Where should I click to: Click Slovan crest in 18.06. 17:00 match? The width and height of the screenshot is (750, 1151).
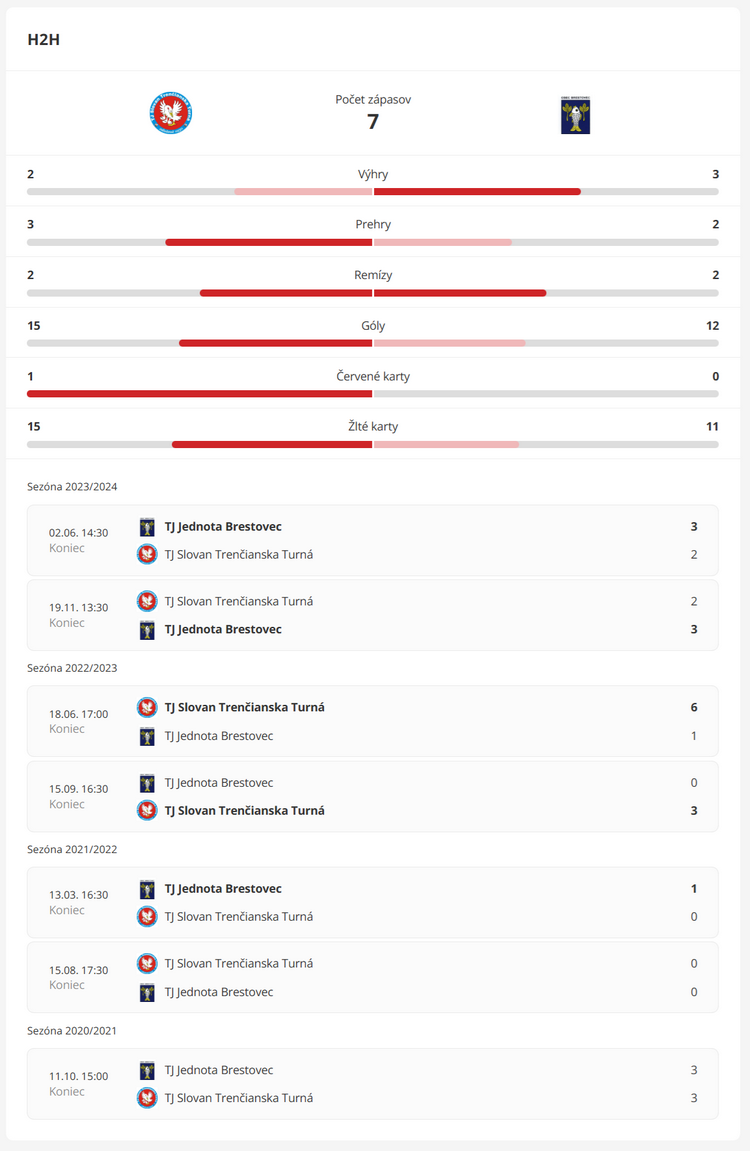coord(147,707)
